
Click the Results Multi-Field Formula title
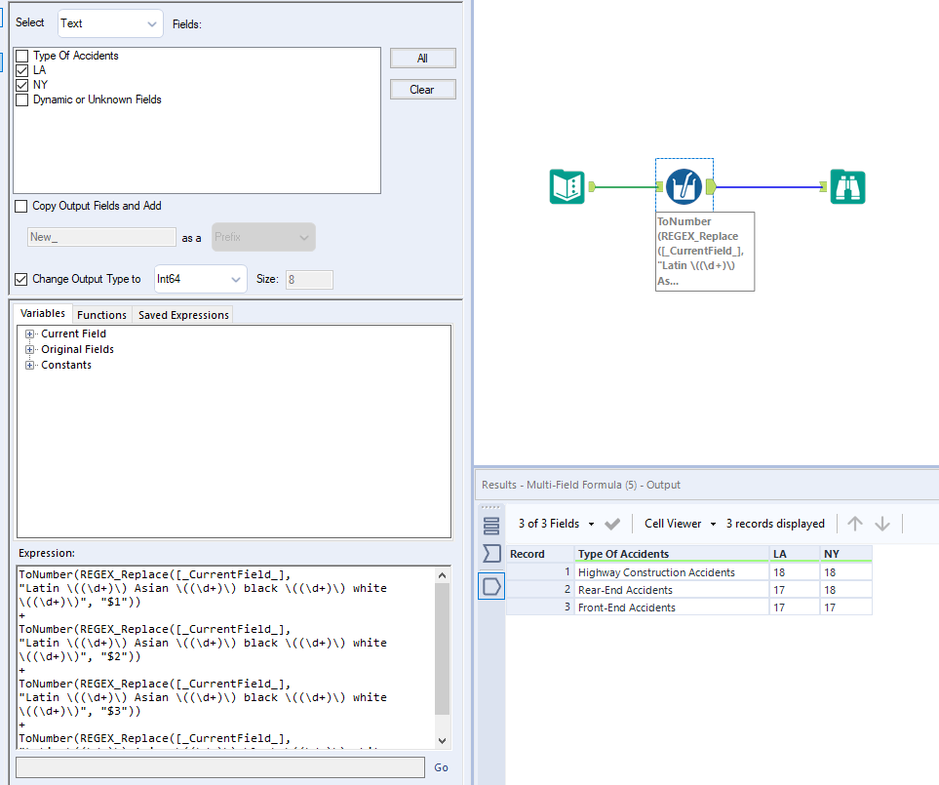pos(581,485)
